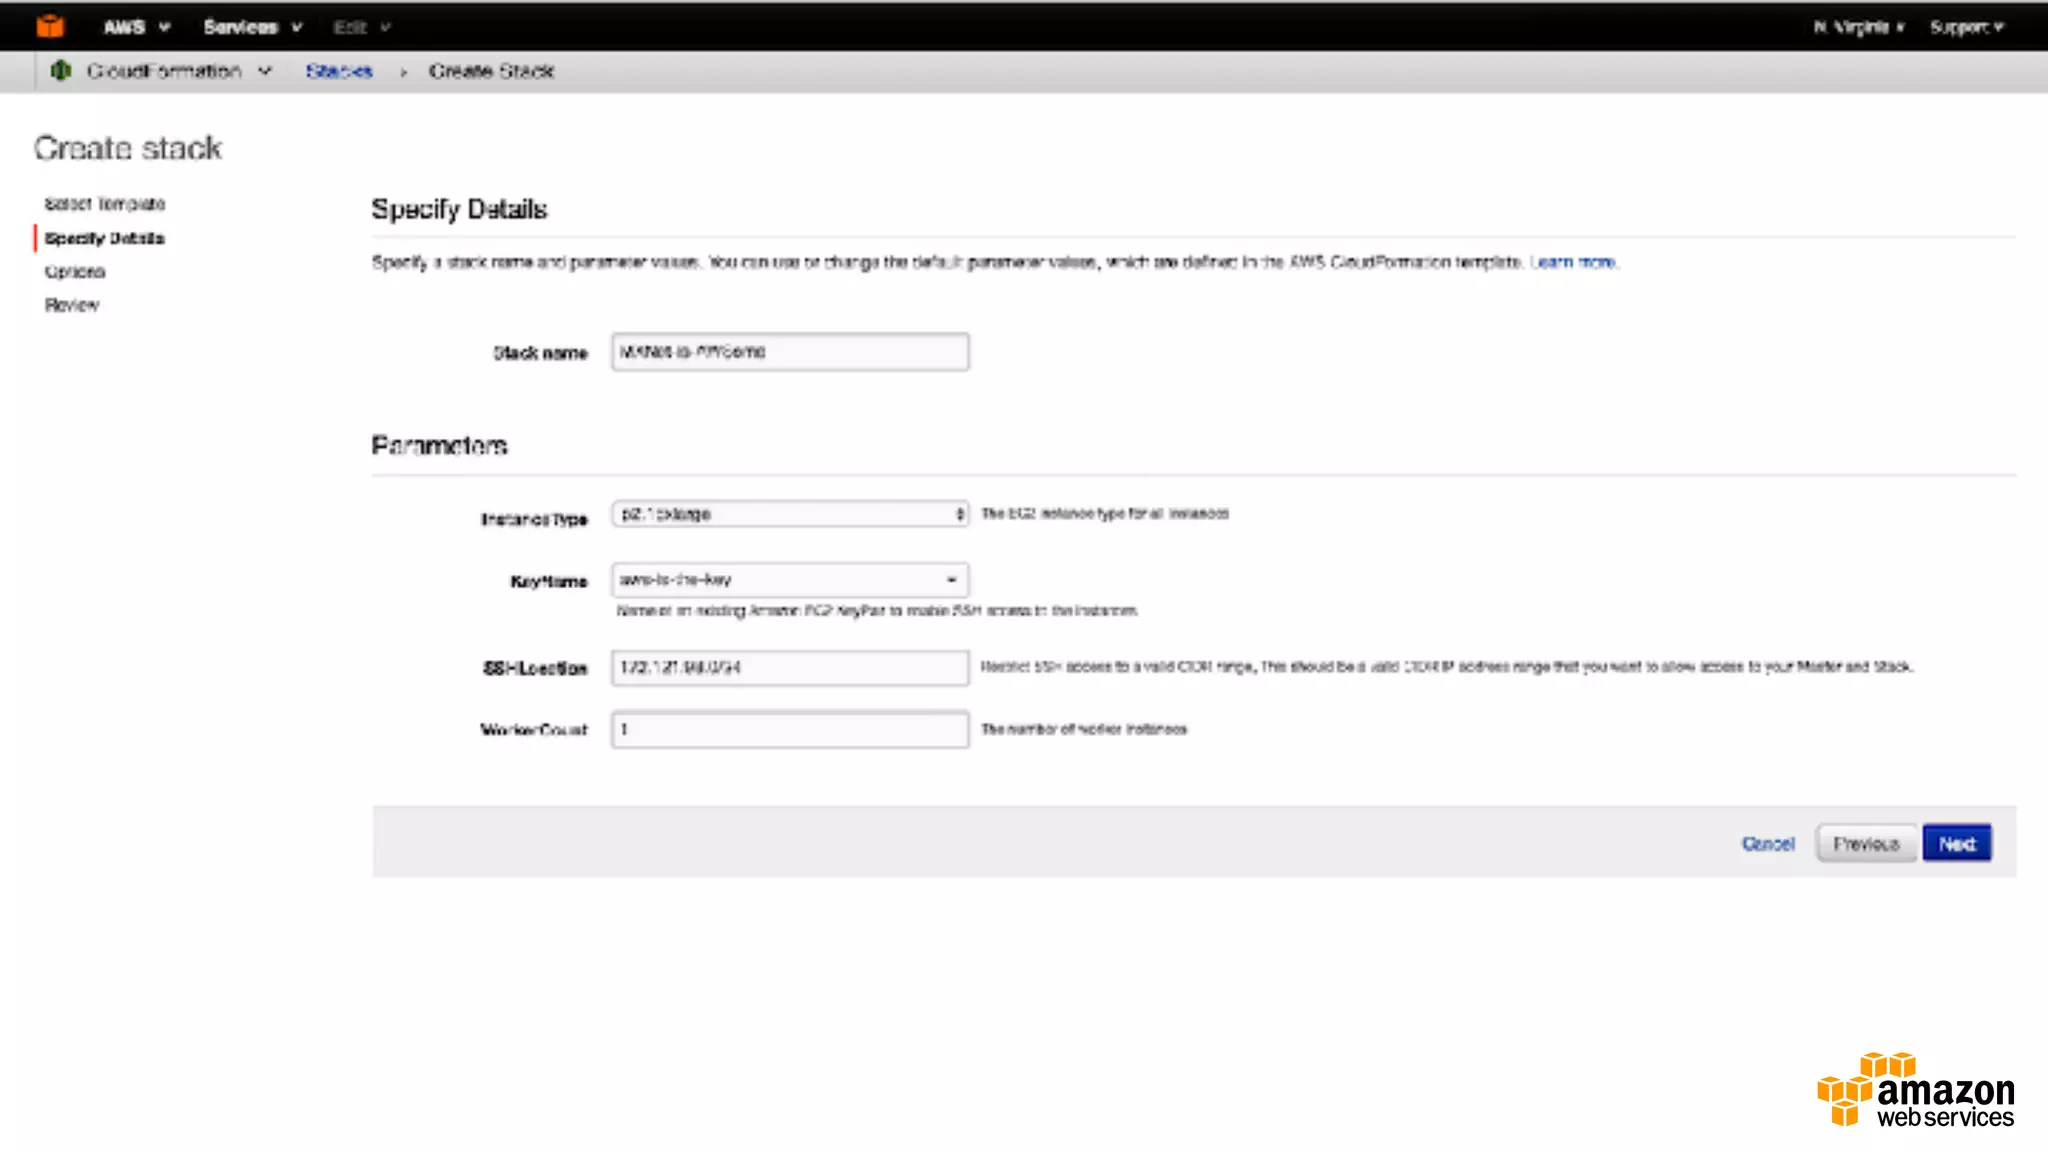Open the KeyName dropdown
This screenshot has width=2048, height=1152.
pyautogui.click(x=790, y=580)
